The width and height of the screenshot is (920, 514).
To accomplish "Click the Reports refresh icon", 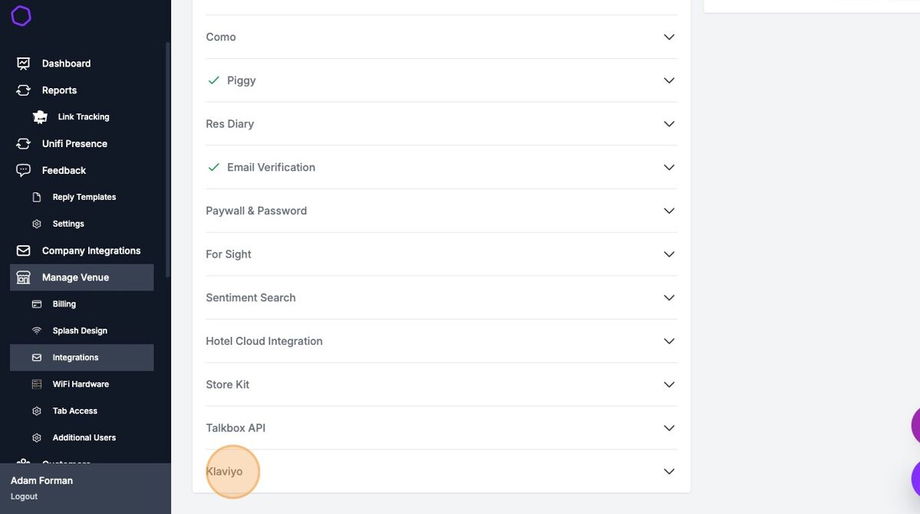I will pos(23,90).
